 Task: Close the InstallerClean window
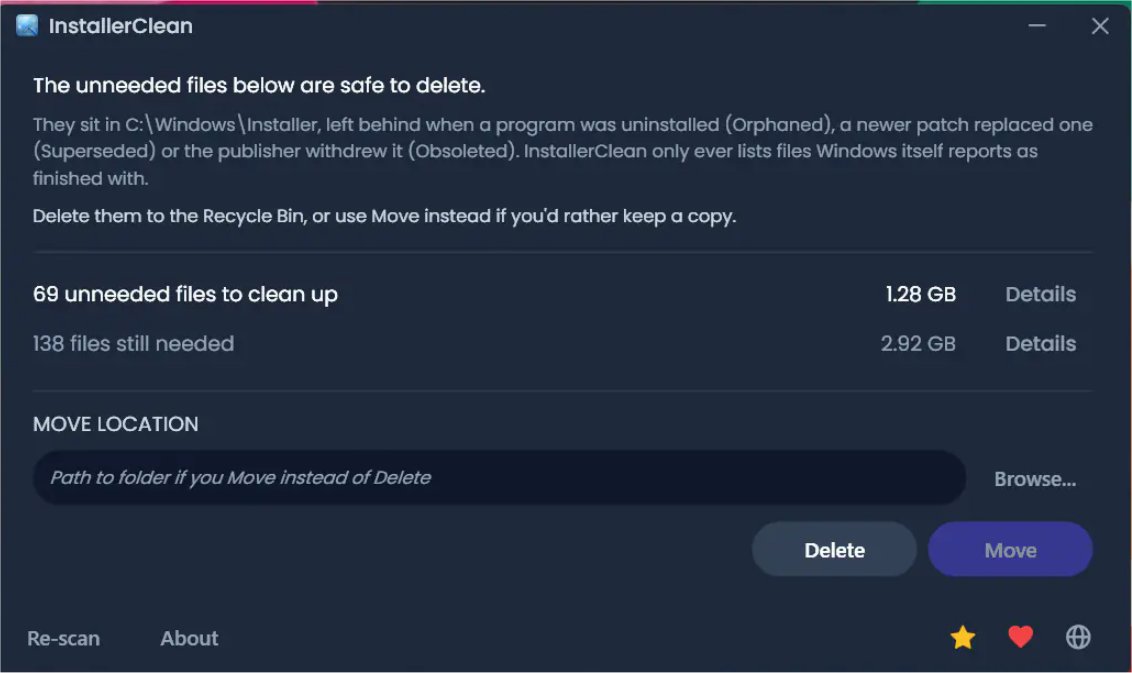point(1100,26)
